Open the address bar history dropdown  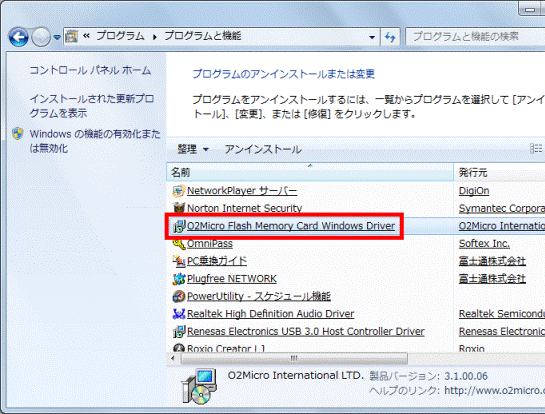click(x=372, y=37)
